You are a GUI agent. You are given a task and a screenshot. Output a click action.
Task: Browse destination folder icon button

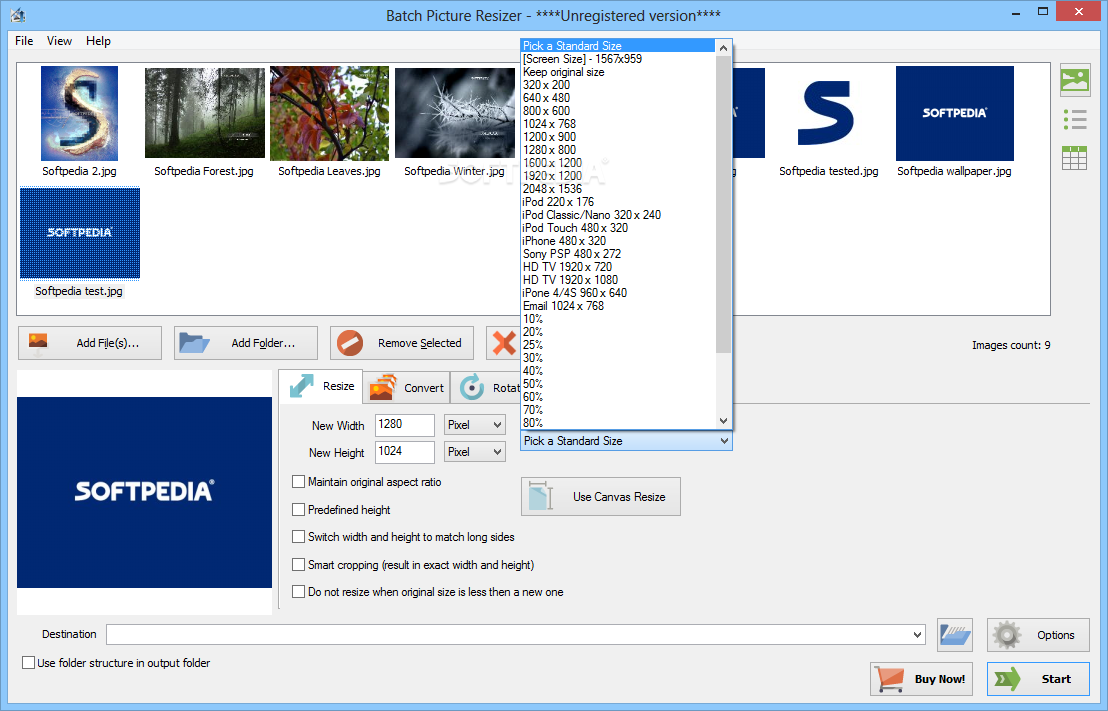tap(955, 635)
